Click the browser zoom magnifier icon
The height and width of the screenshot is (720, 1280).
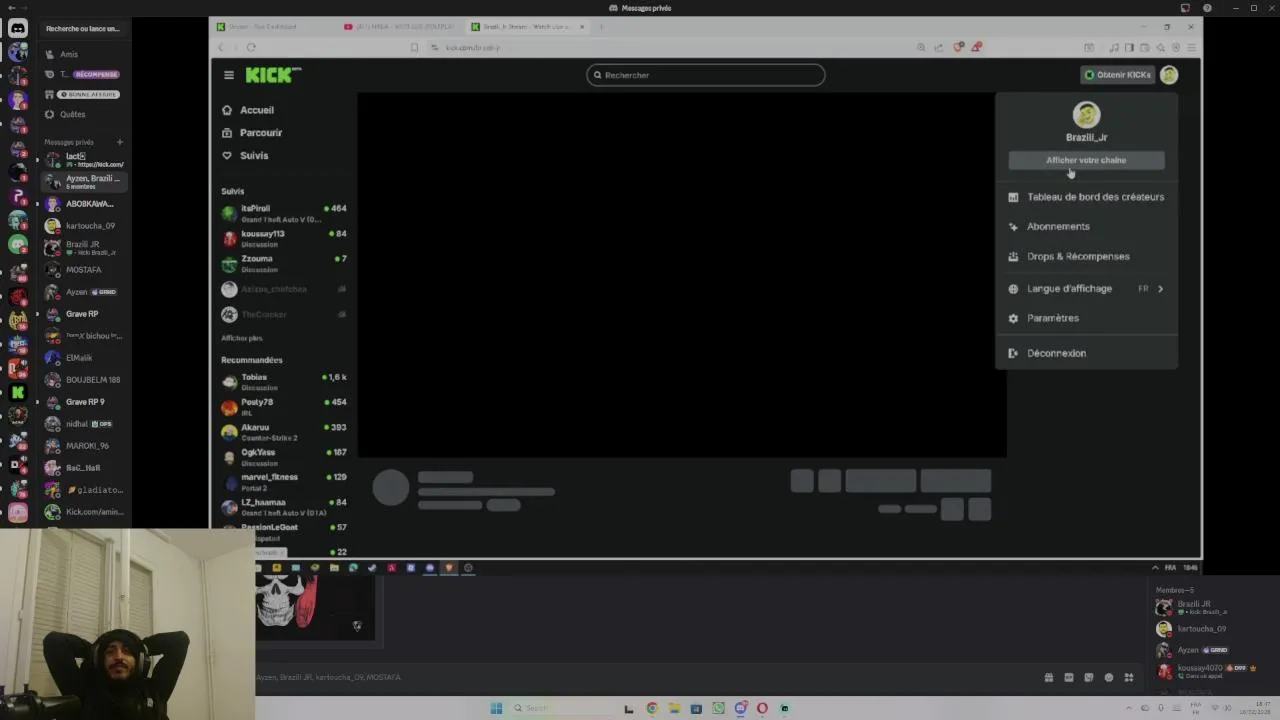coord(921,47)
